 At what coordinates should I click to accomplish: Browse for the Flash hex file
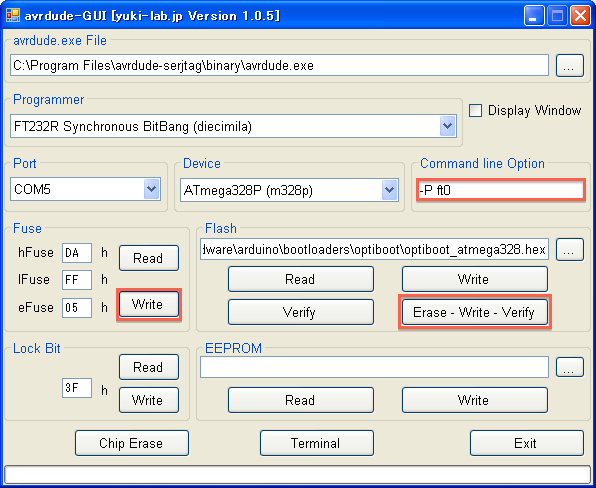(569, 250)
